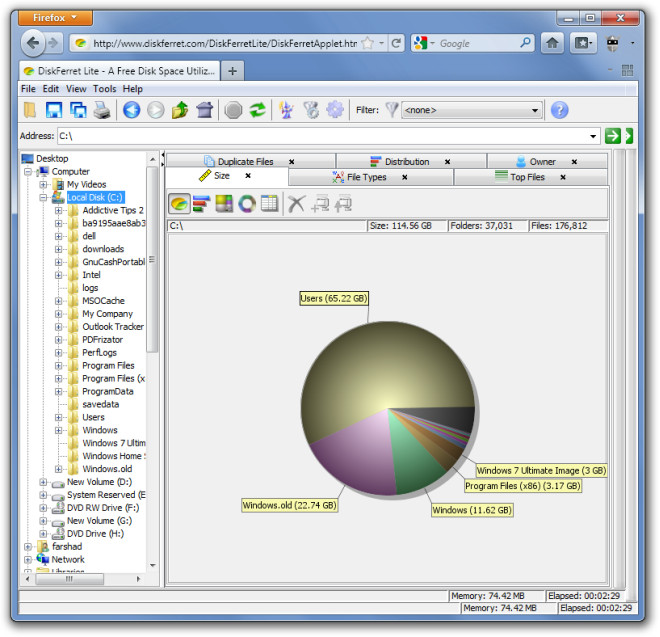Reload the page in Firefox
Viewport: 660px width, 637px height.
396,43
